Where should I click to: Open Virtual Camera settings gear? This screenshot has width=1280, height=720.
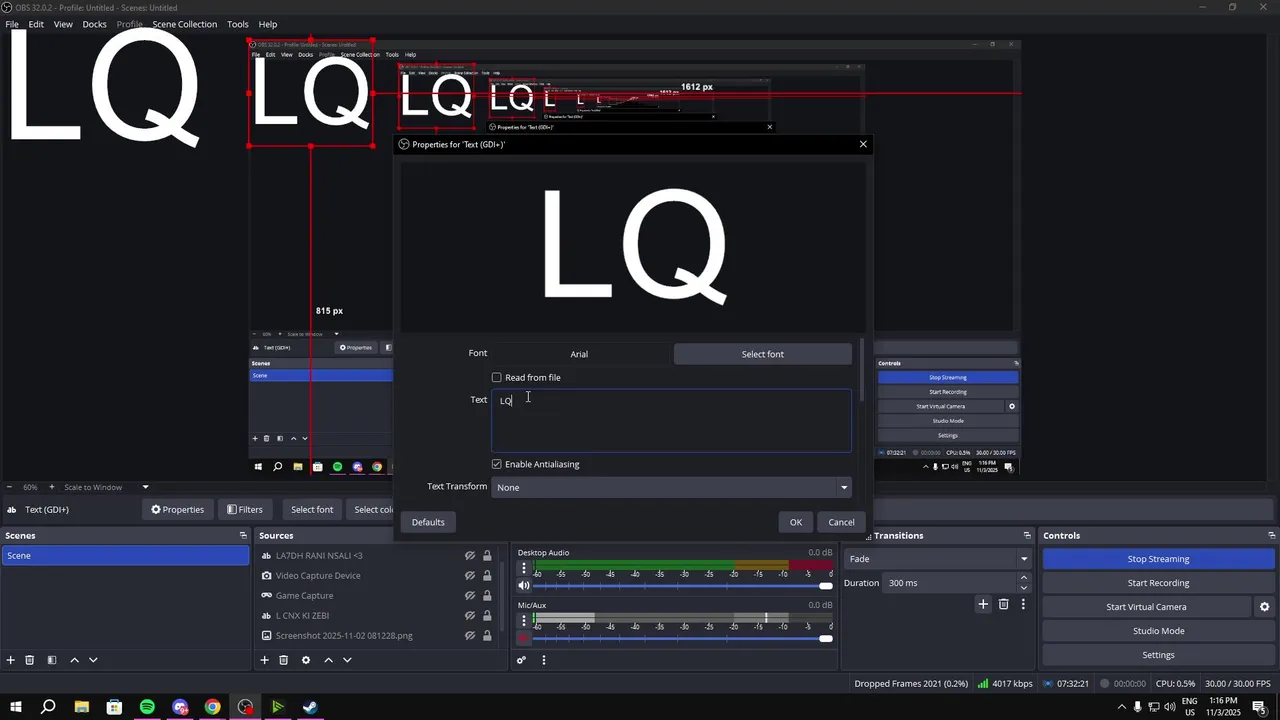[x=1264, y=607]
